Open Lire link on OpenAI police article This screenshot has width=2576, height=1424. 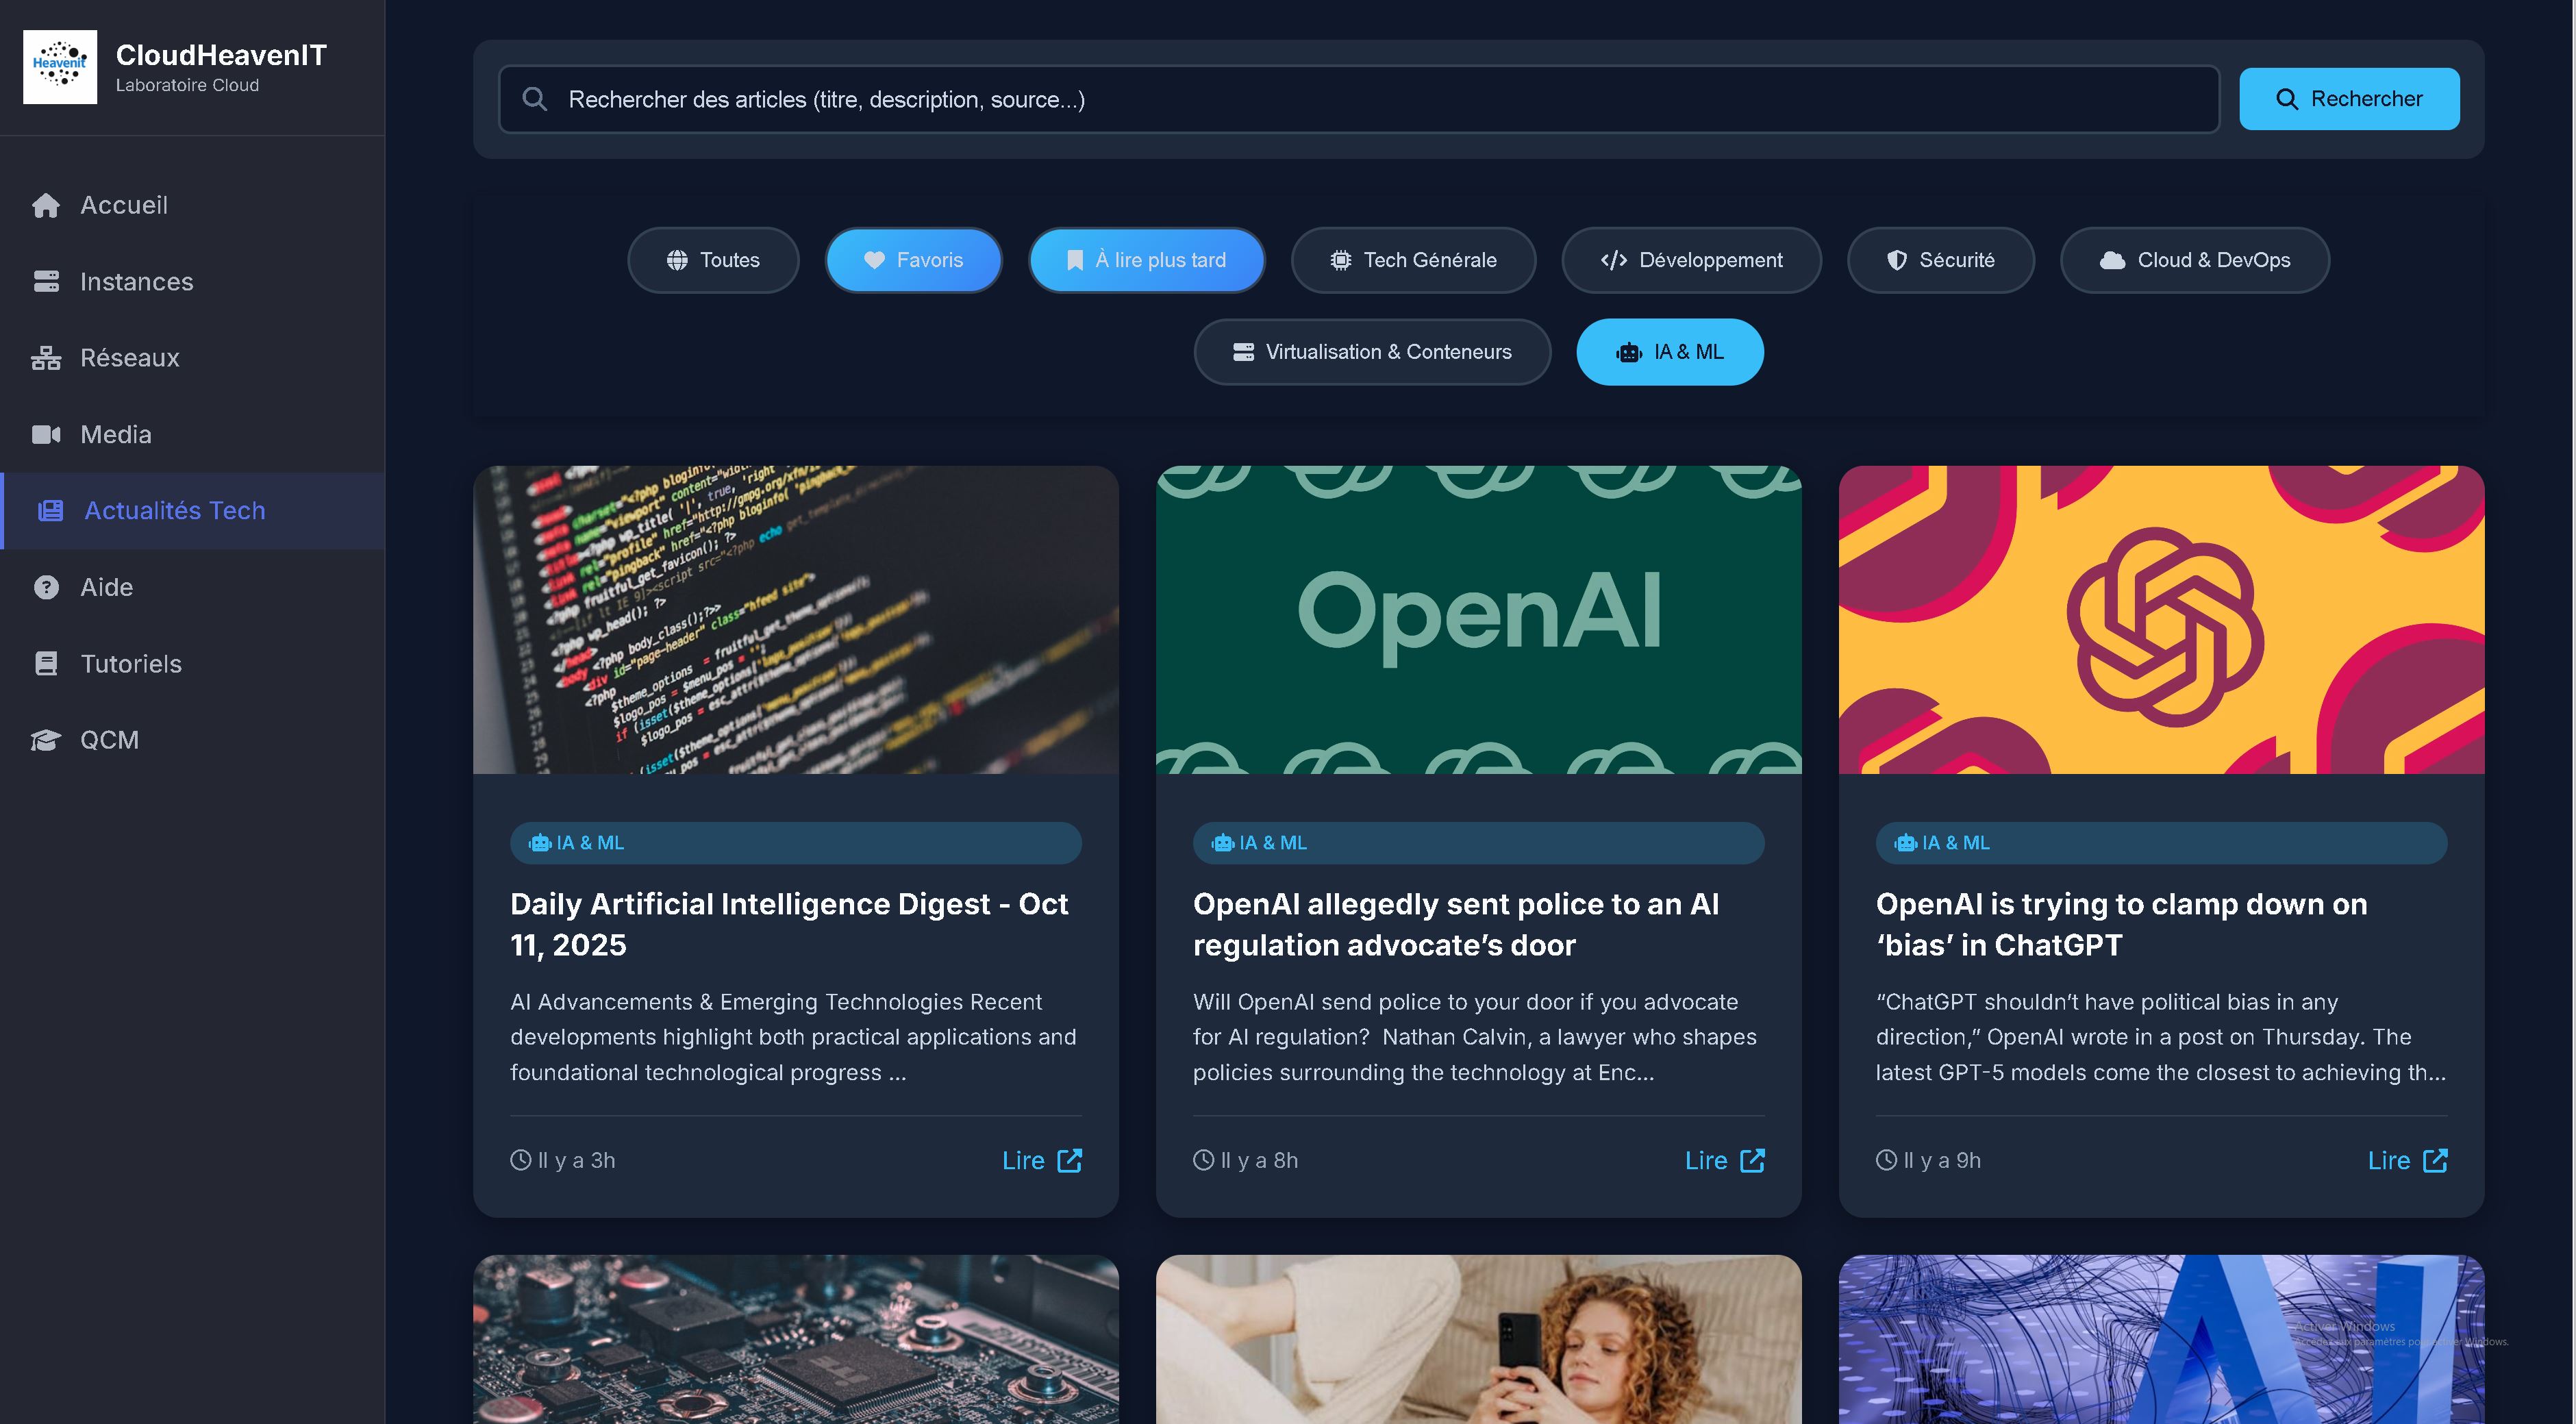(1725, 1160)
